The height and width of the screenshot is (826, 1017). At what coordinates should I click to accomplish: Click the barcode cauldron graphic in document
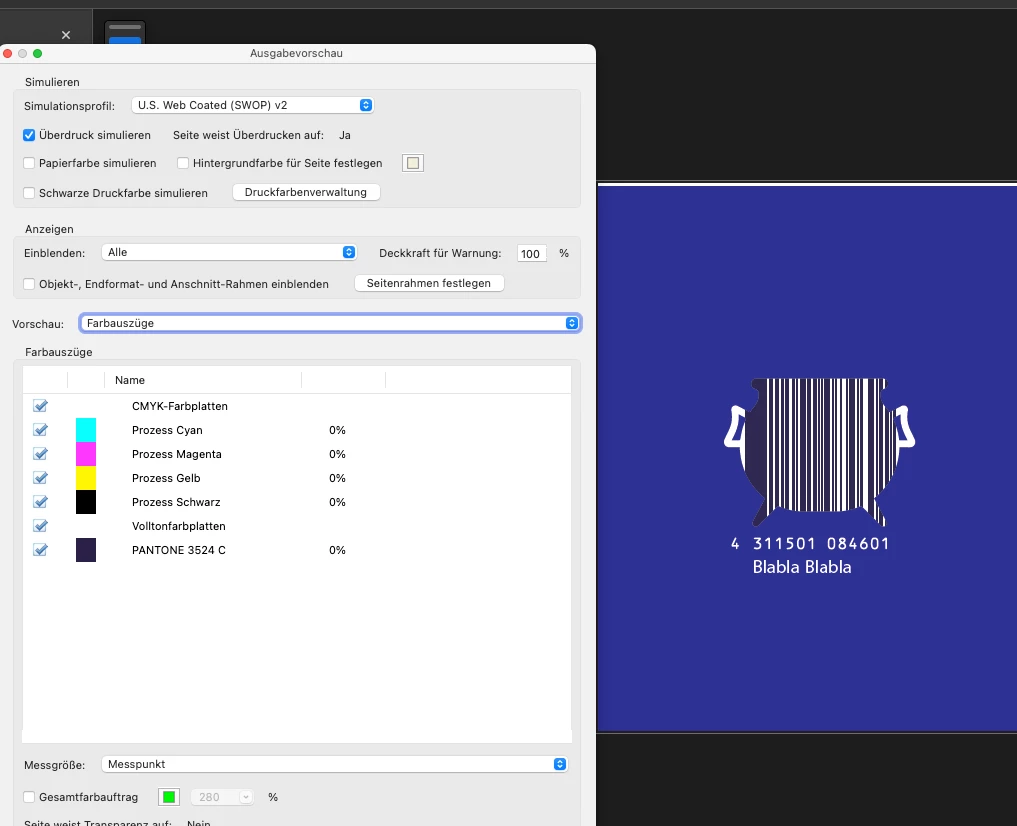pyautogui.click(x=819, y=452)
